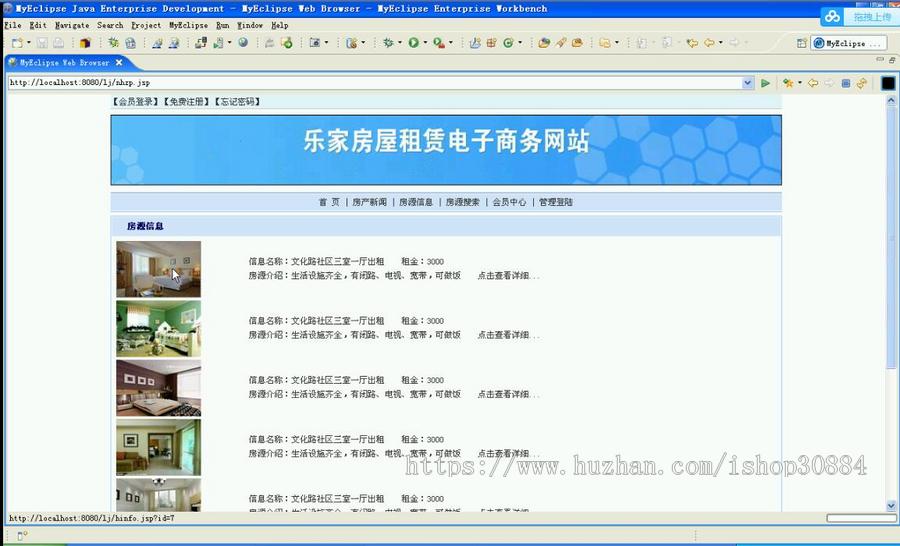The height and width of the screenshot is (546, 900).
Task: Open 管理登陆 in the site navigation
Action: 556,202
